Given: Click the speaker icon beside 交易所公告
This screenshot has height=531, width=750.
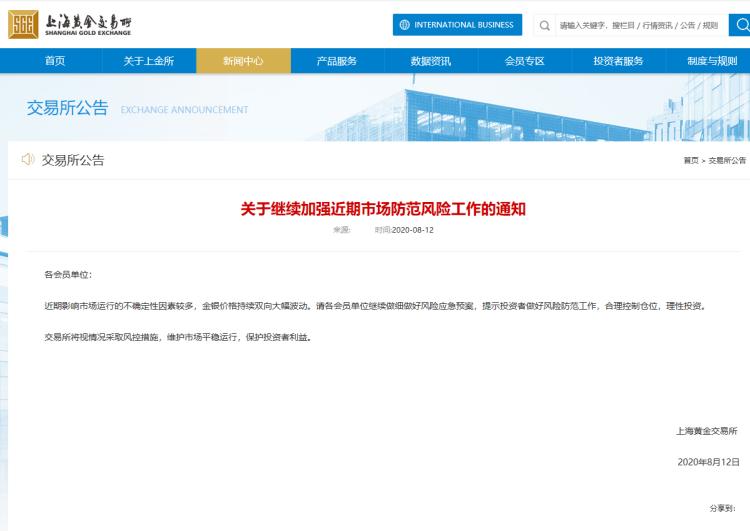Looking at the screenshot, I should [28, 159].
